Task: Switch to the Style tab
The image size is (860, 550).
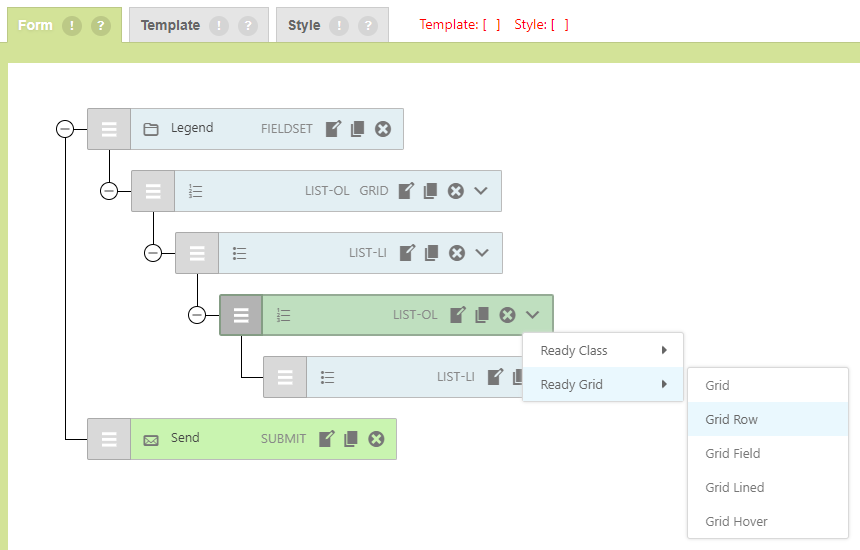Action: (304, 26)
